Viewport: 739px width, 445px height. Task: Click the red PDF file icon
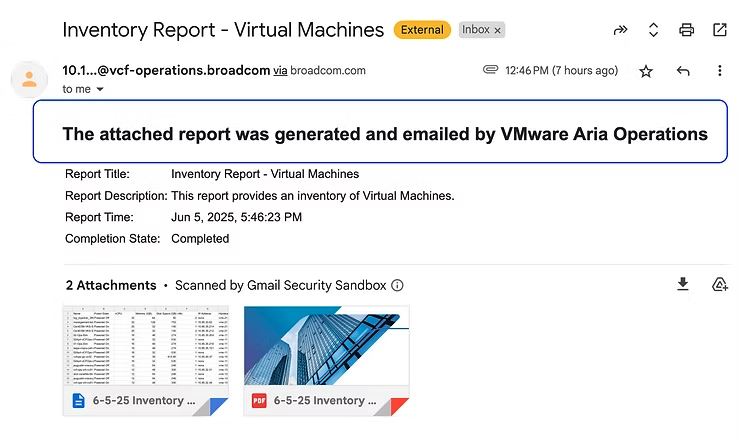pyautogui.click(x=259, y=401)
